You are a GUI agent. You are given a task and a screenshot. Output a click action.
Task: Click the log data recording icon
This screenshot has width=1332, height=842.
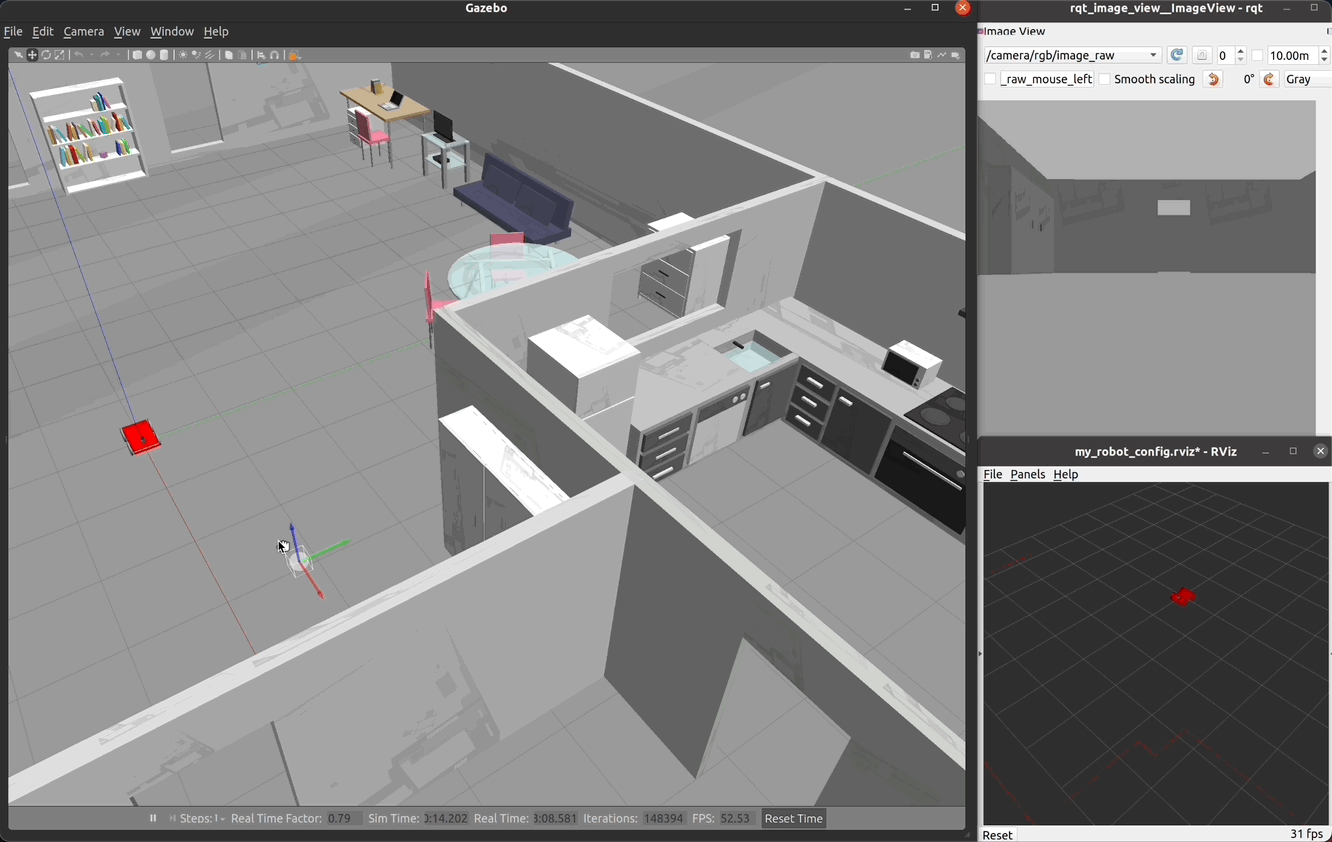[928, 55]
